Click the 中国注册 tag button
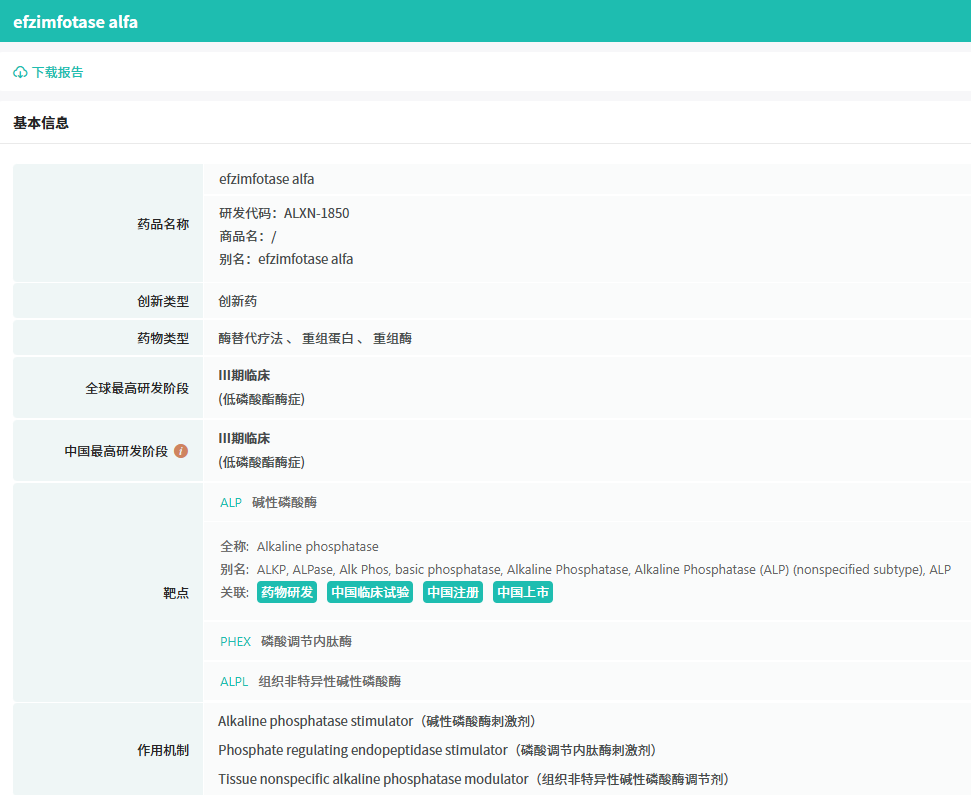 point(453,592)
